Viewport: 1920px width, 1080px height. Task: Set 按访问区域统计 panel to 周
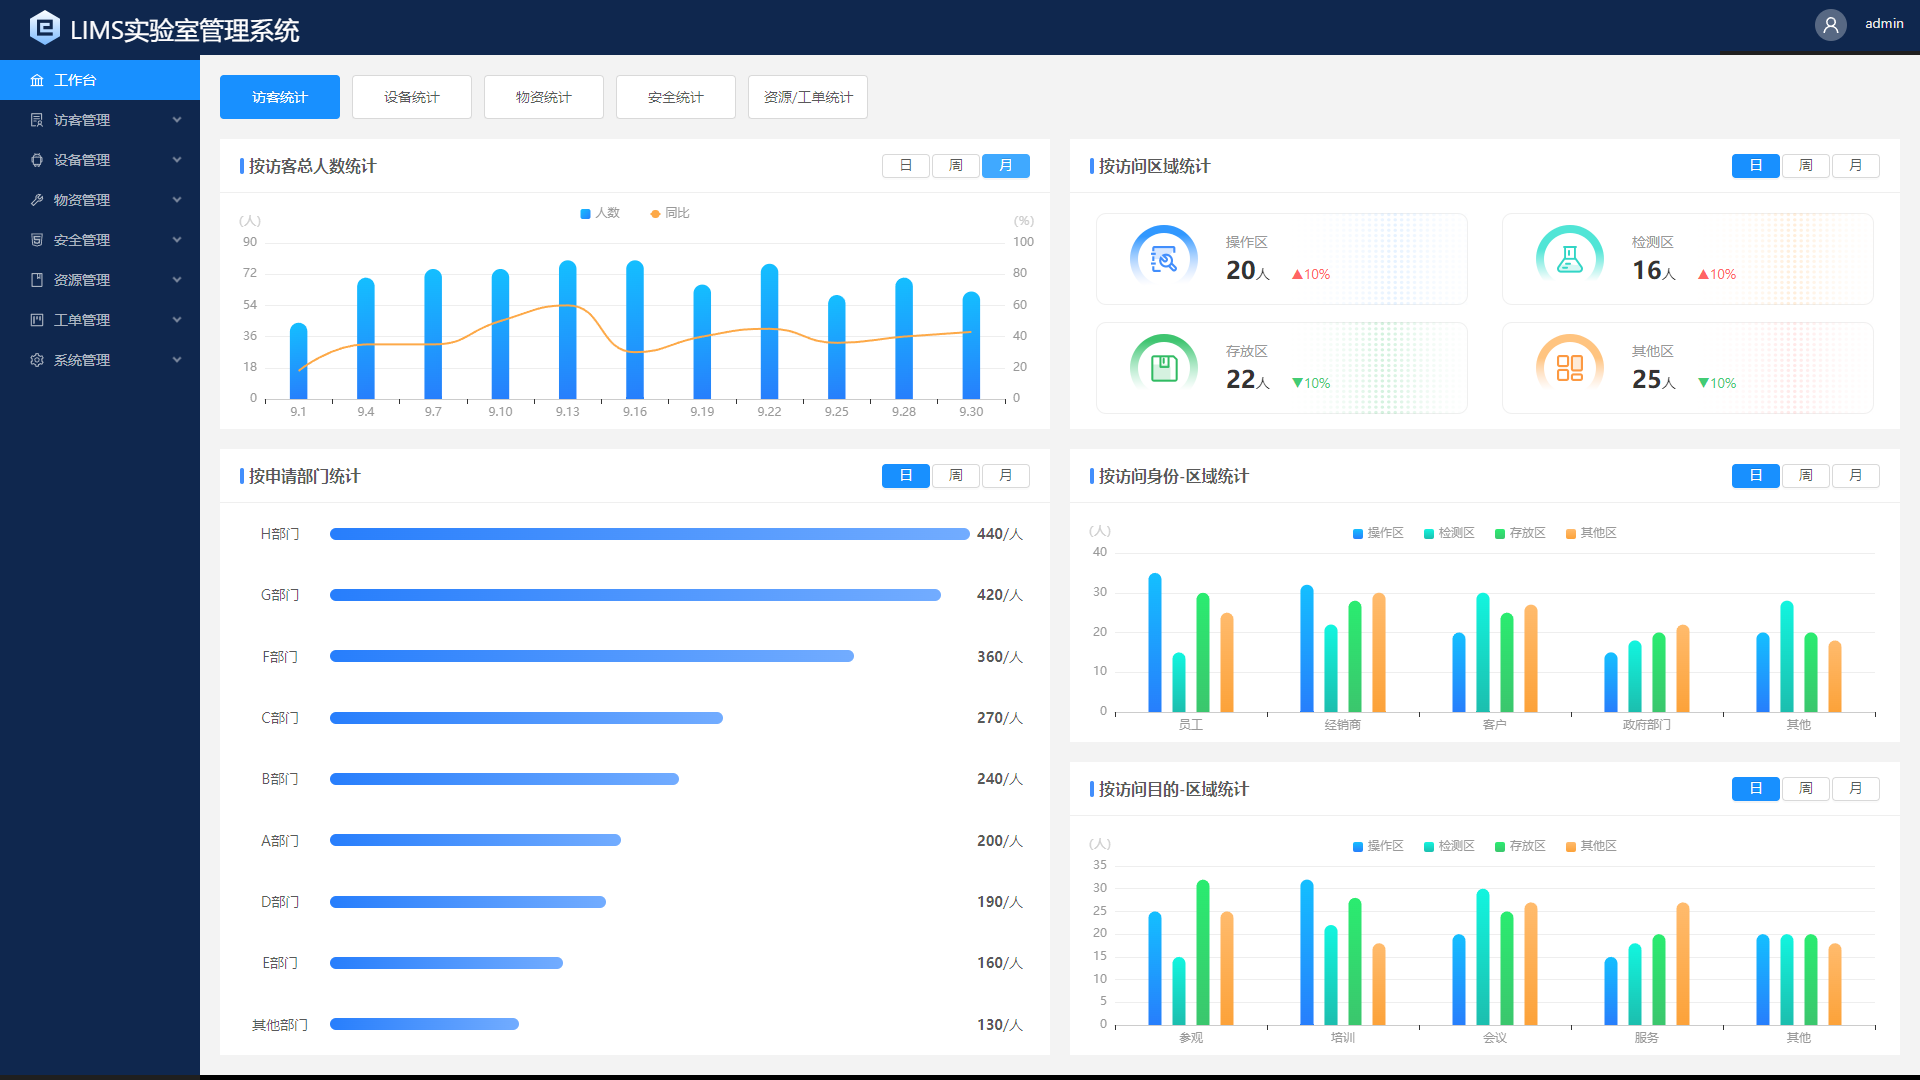tap(1805, 166)
